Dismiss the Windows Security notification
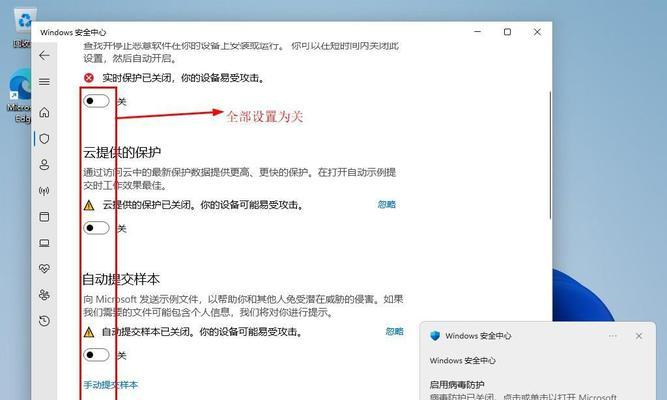 pos(639,336)
